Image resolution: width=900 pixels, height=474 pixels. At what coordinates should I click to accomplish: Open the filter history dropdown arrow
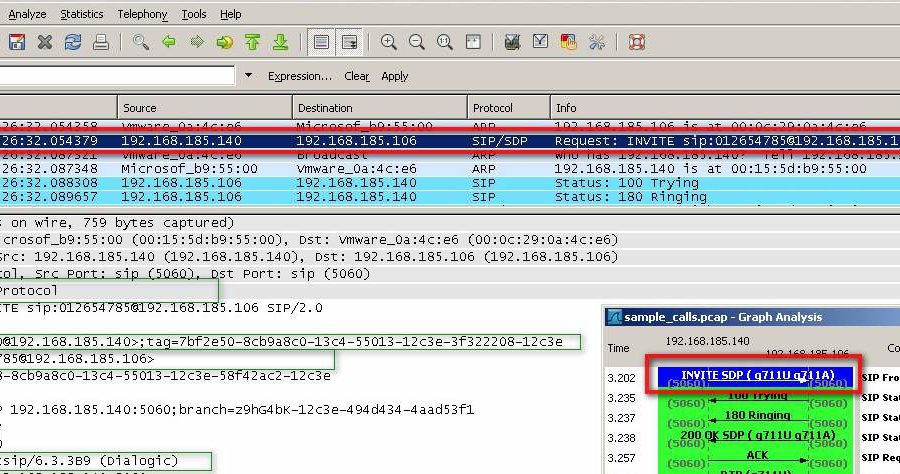point(248,76)
